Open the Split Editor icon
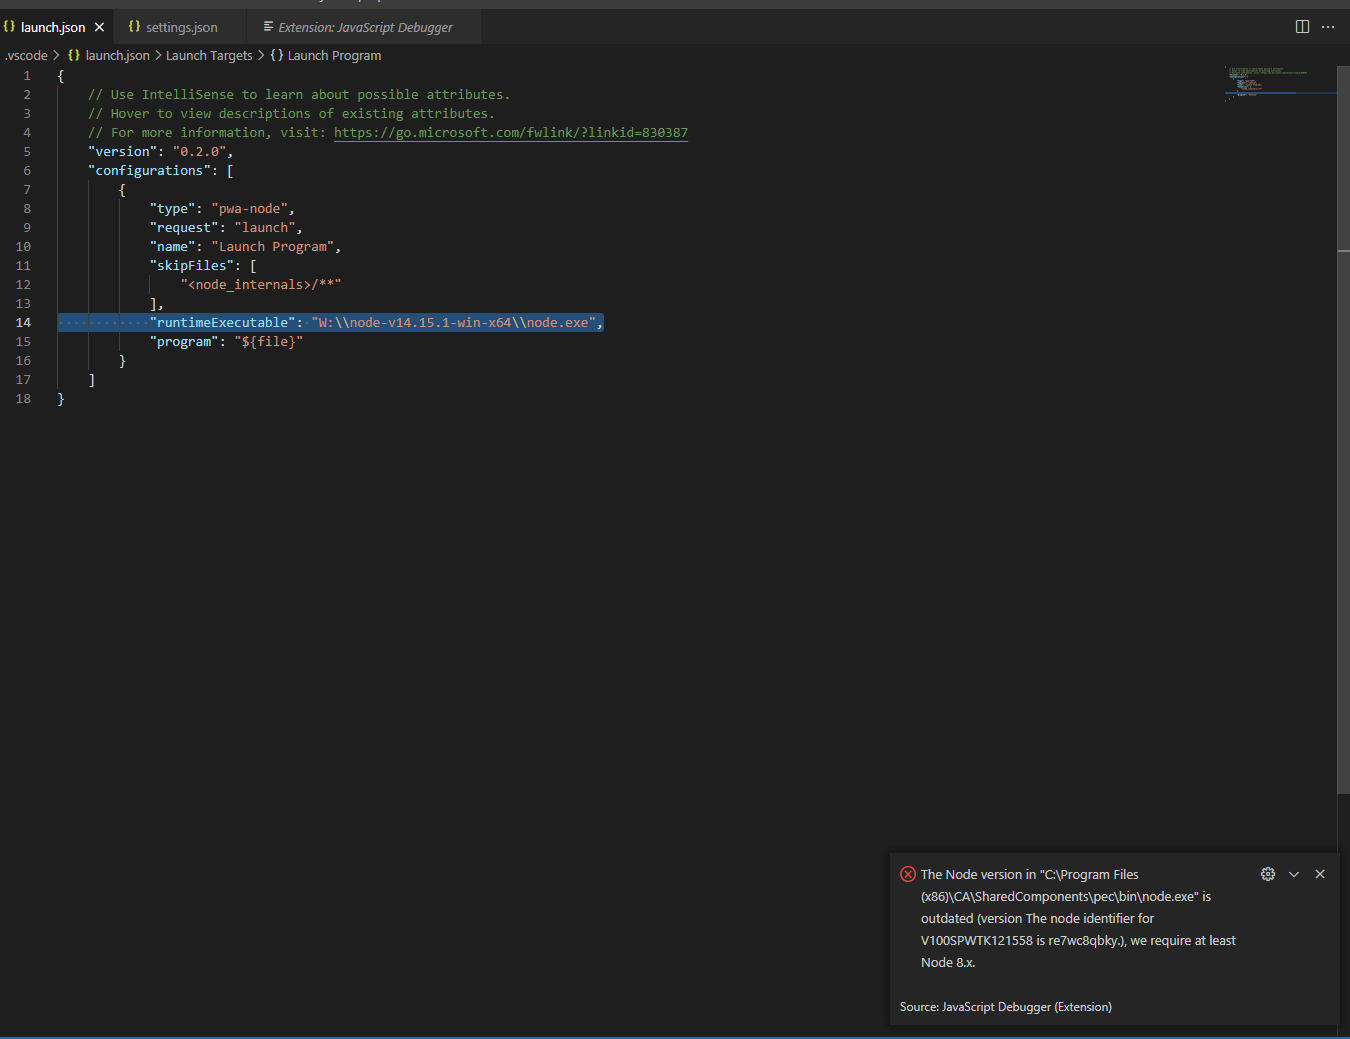 pos(1302,27)
